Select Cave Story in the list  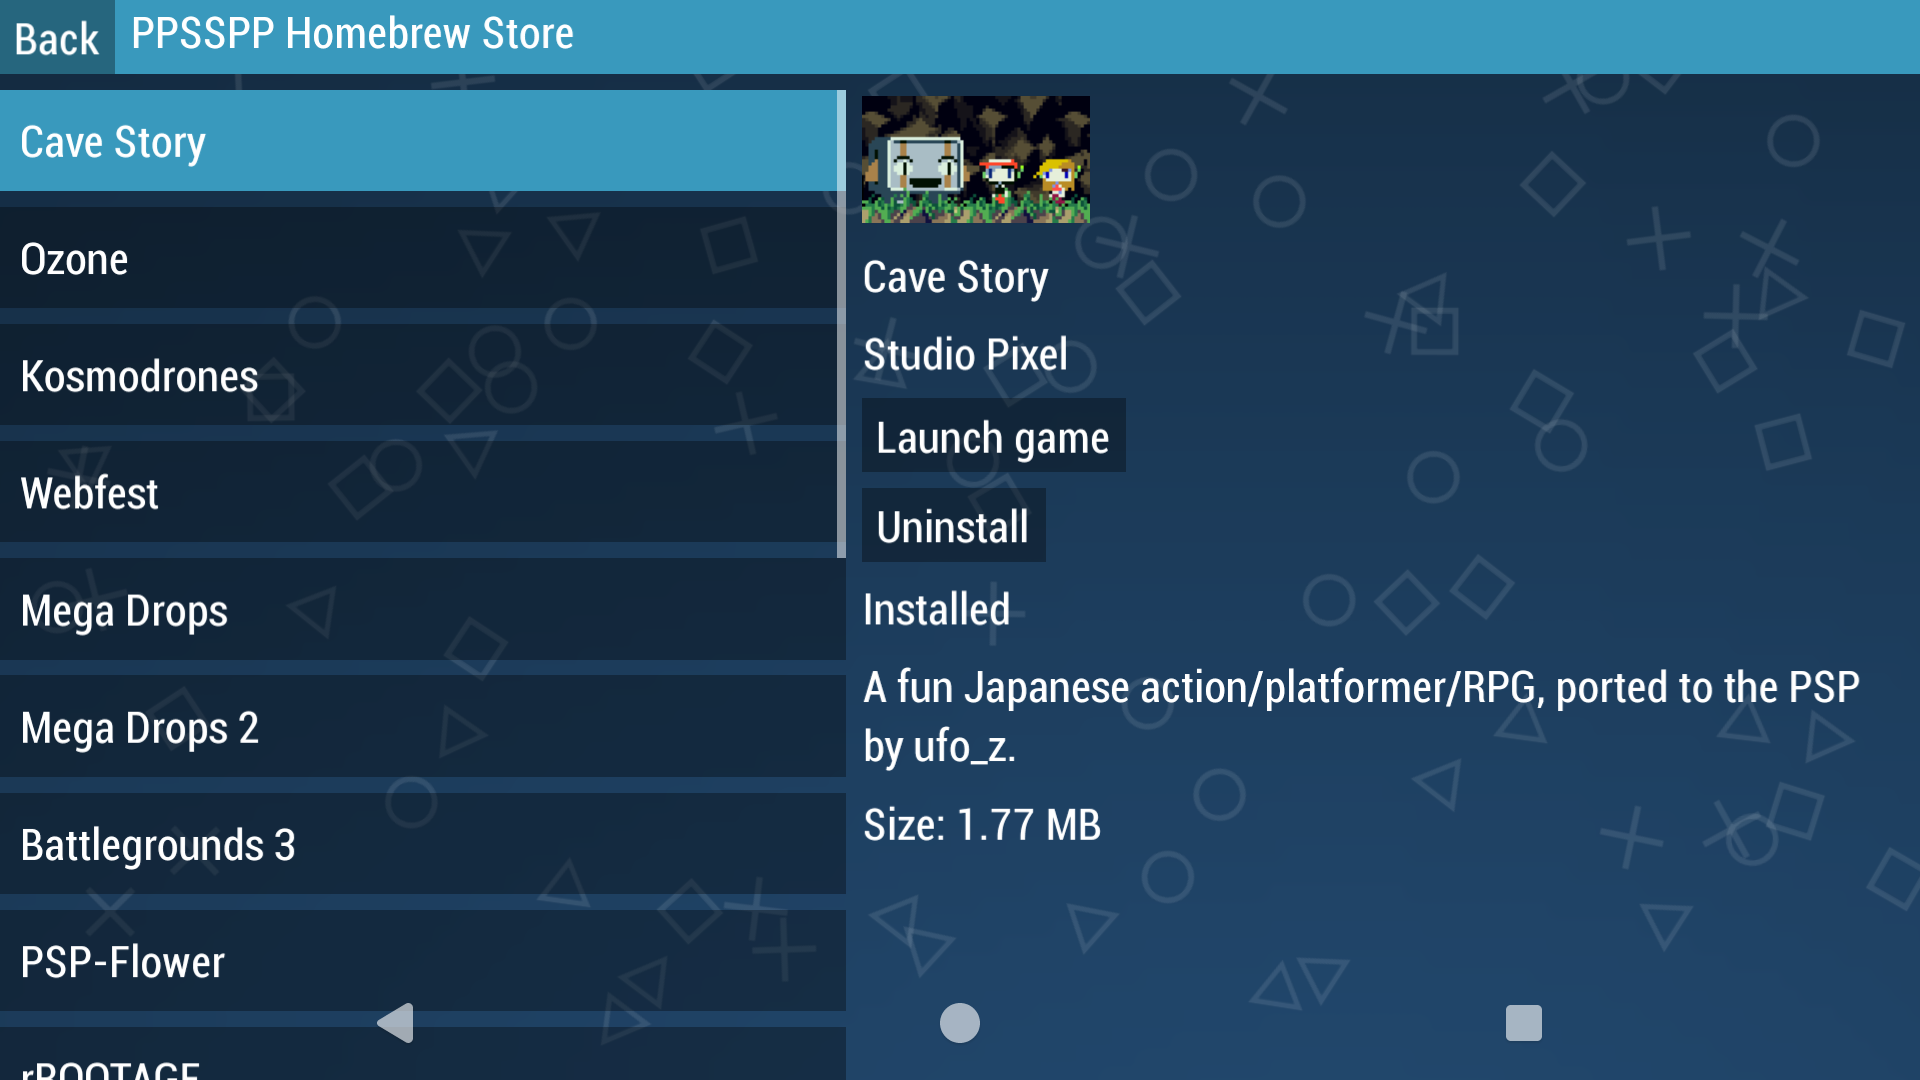[420, 141]
